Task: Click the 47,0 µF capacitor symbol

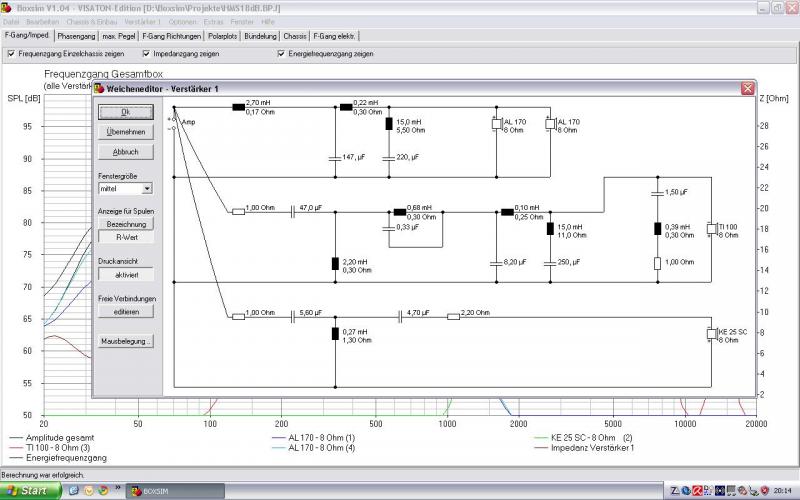Action: pyautogui.click(x=292, y=212)
